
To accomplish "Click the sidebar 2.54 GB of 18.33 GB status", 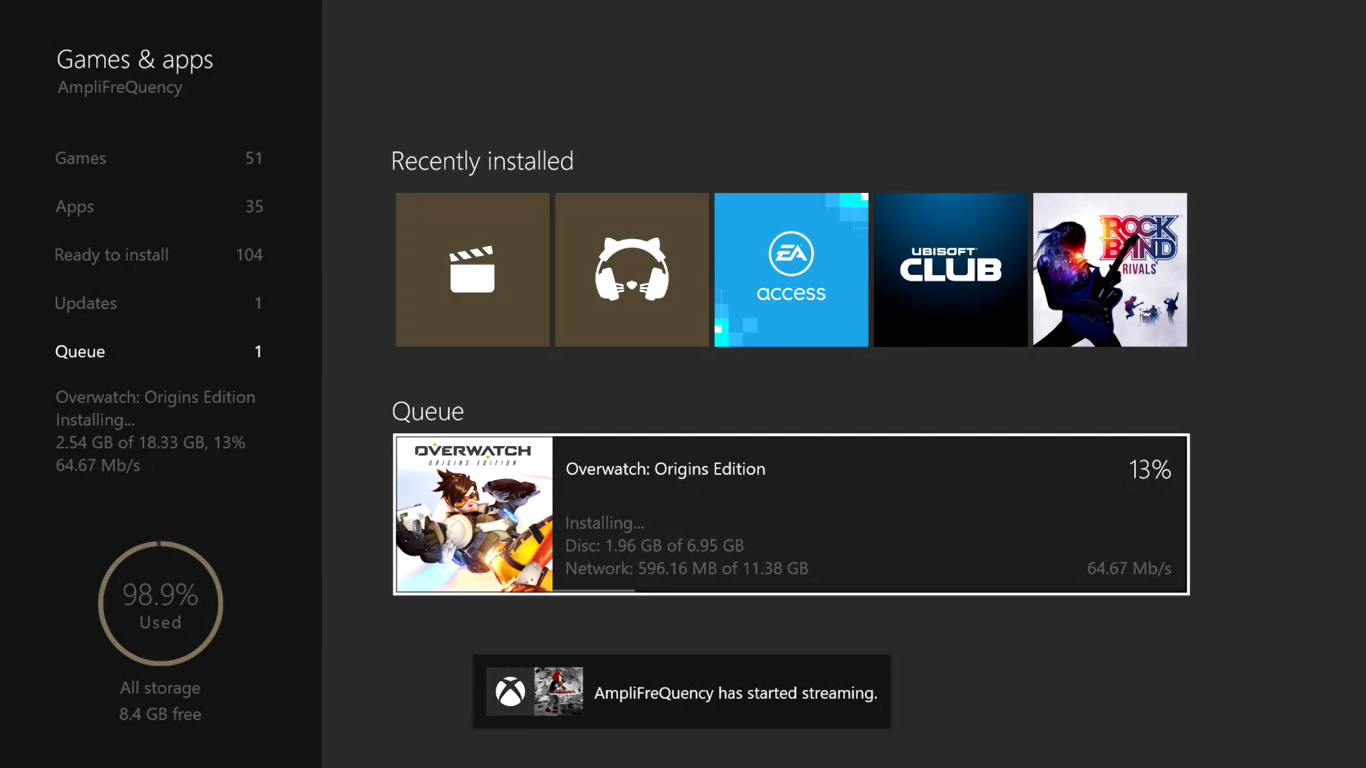I will (x=150, y=443).
